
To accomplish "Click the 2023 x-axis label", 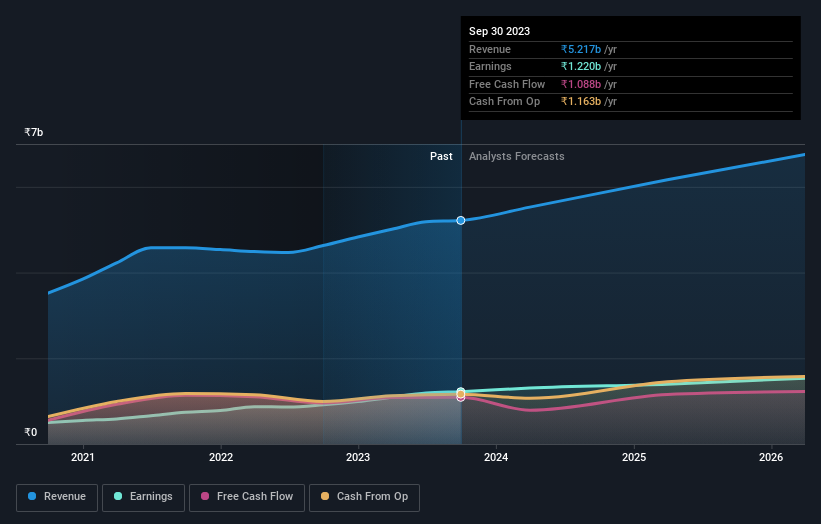I will tap(358, 458).
